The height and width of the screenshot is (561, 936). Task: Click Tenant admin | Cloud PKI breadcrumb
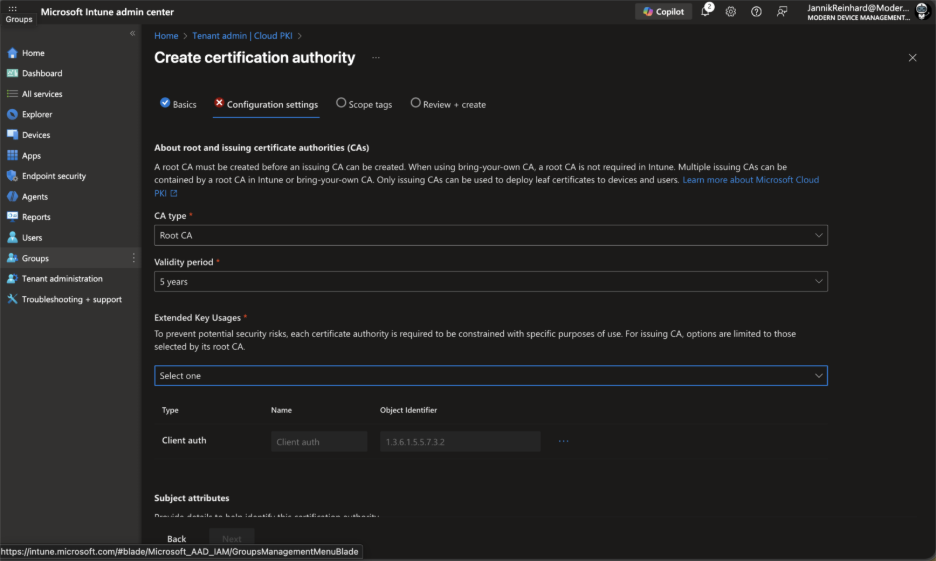(242, 36)
